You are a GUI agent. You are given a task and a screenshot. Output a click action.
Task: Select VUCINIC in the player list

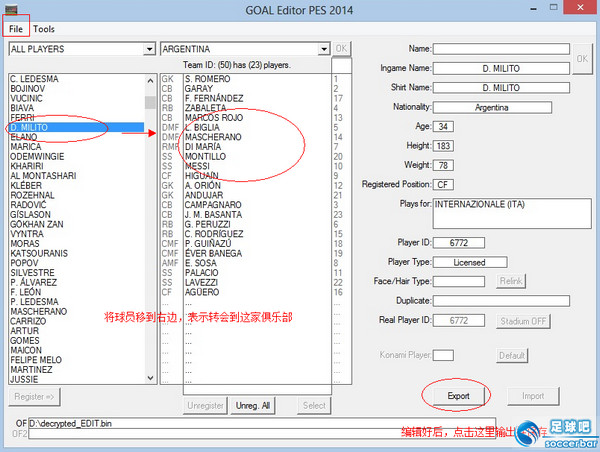[77, 98]
